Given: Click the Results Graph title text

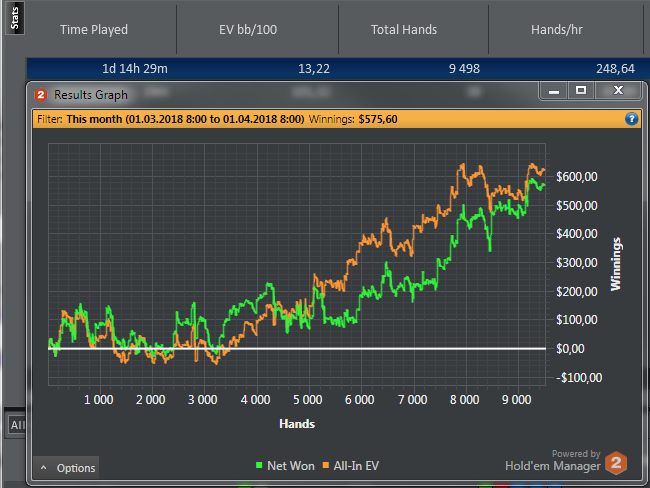Looking at the screenshot, I should click(x=91, y=95).
